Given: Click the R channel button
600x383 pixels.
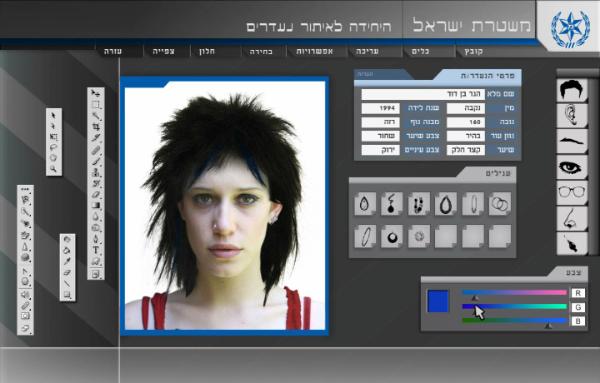Looking at the screenshot, I should 578,293.
